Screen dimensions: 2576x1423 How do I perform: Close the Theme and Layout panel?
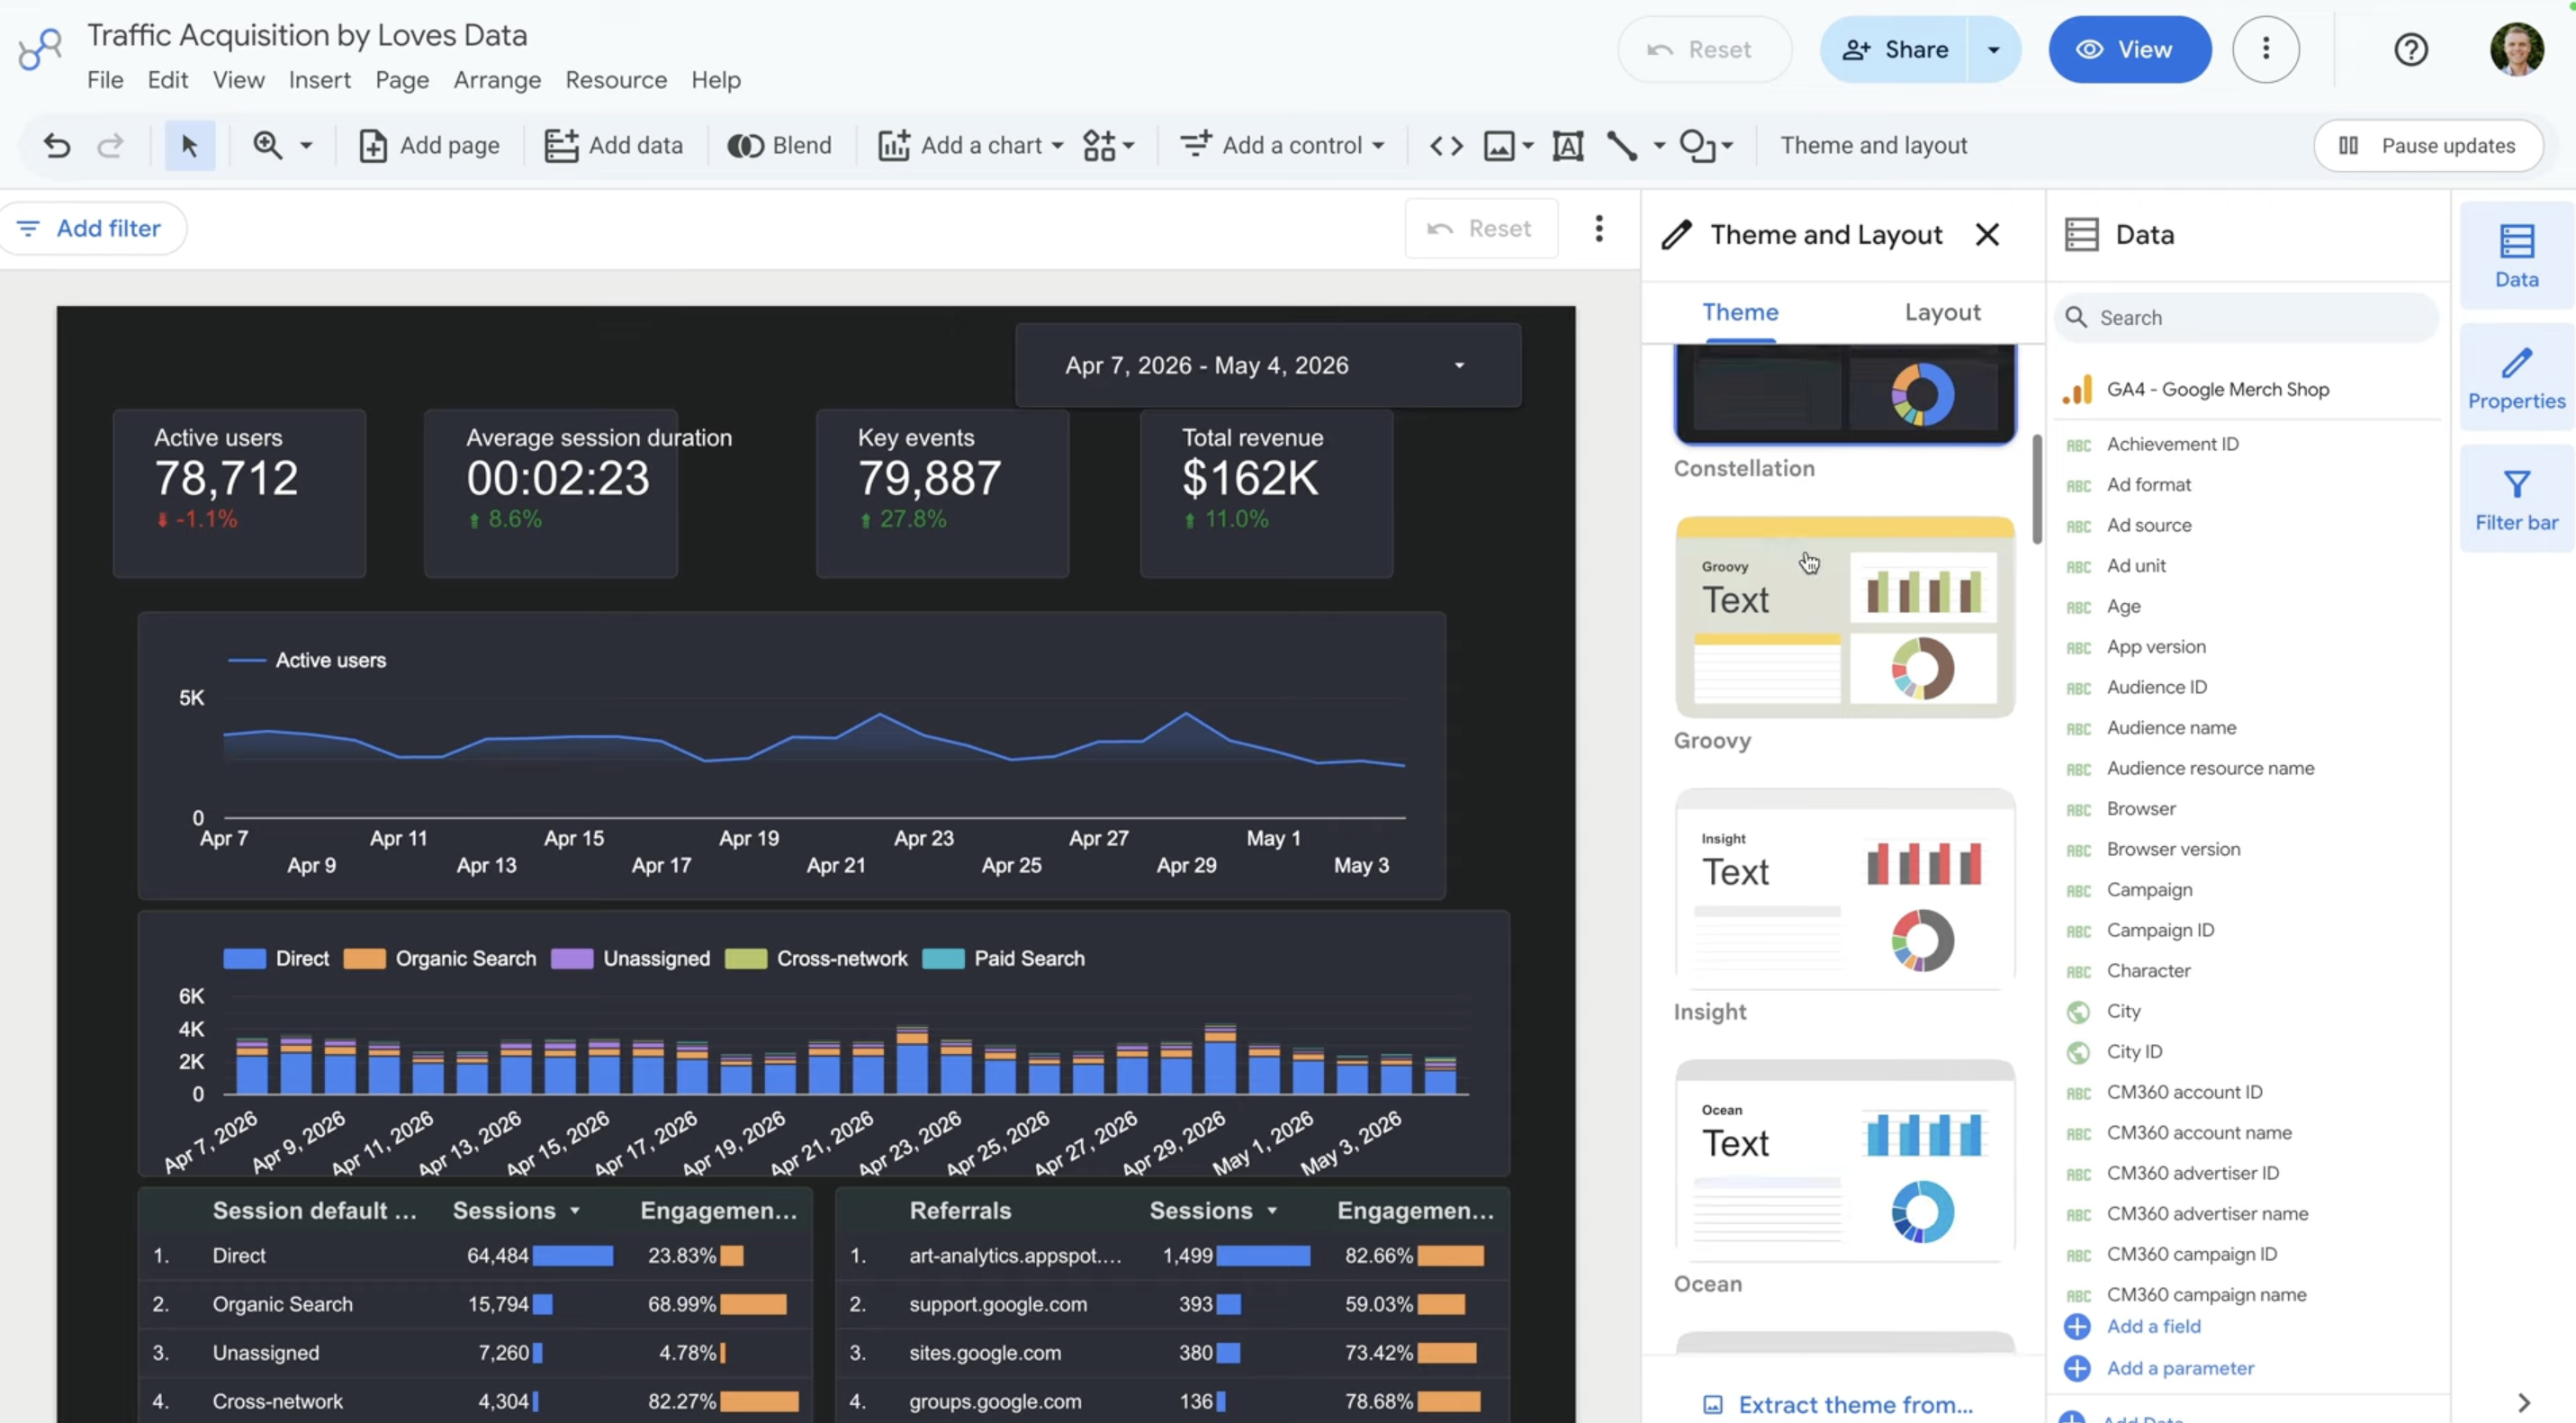1986,234
